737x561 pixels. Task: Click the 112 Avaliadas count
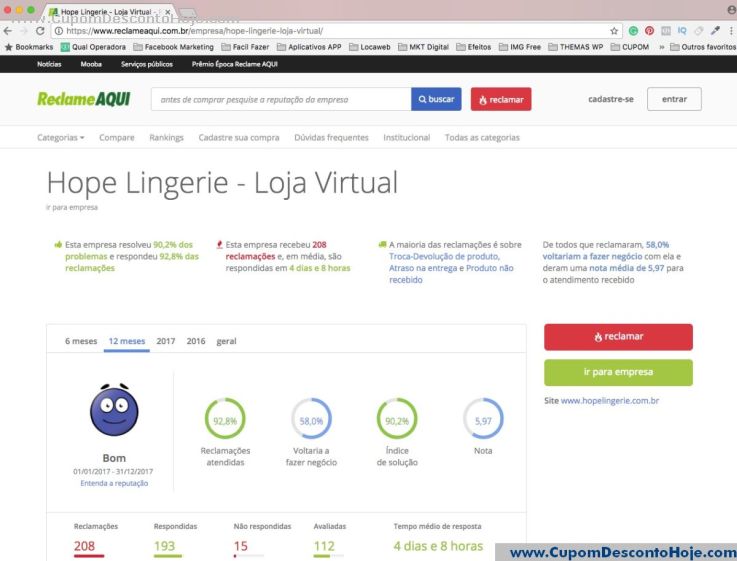[x=324, y=546]
